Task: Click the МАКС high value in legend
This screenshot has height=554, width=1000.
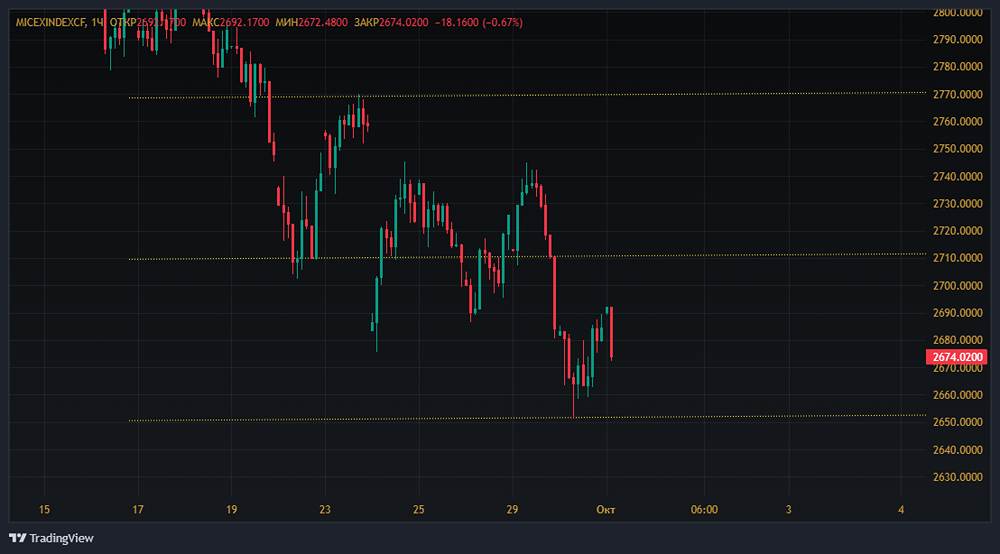Action: click(x=243, y=22)
